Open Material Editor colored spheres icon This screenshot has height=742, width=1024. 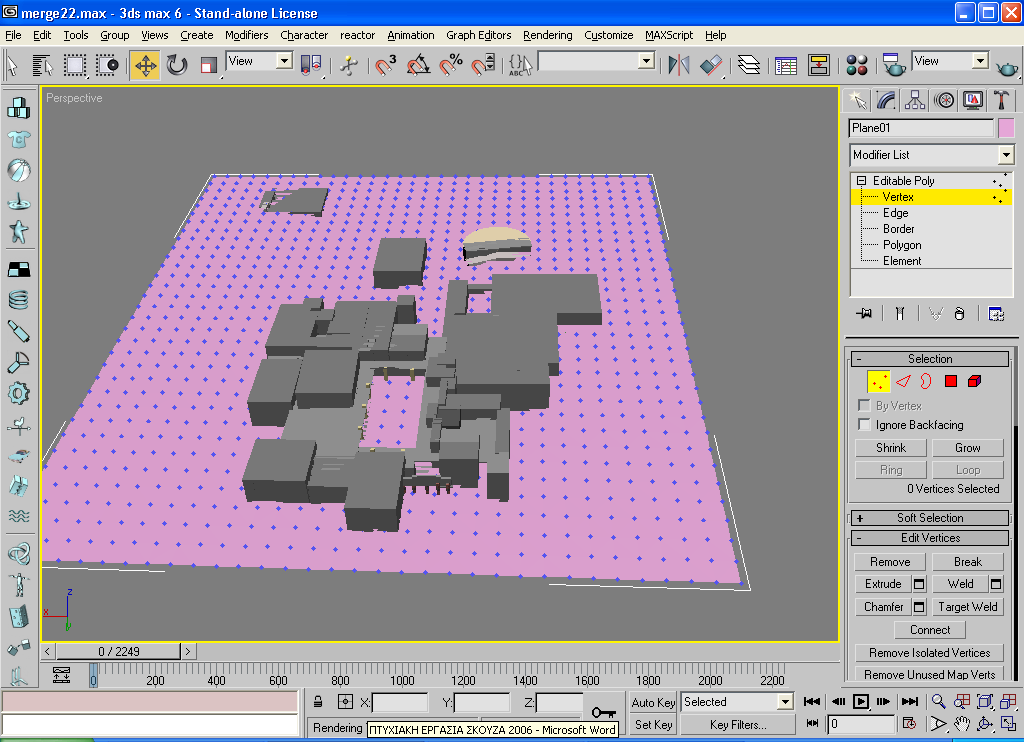pos(857,65)
